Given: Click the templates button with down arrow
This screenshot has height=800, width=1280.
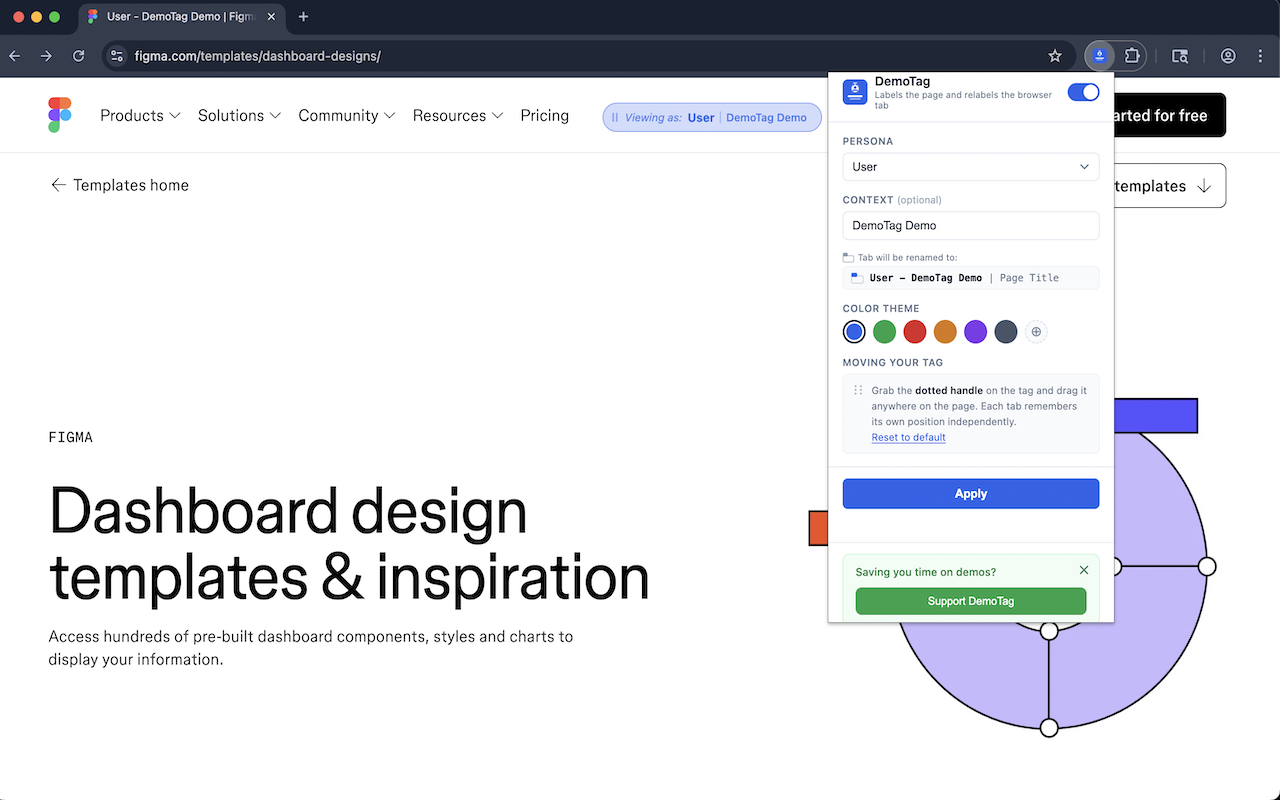Looking at the screenshot, I should tap(1169, 186).
